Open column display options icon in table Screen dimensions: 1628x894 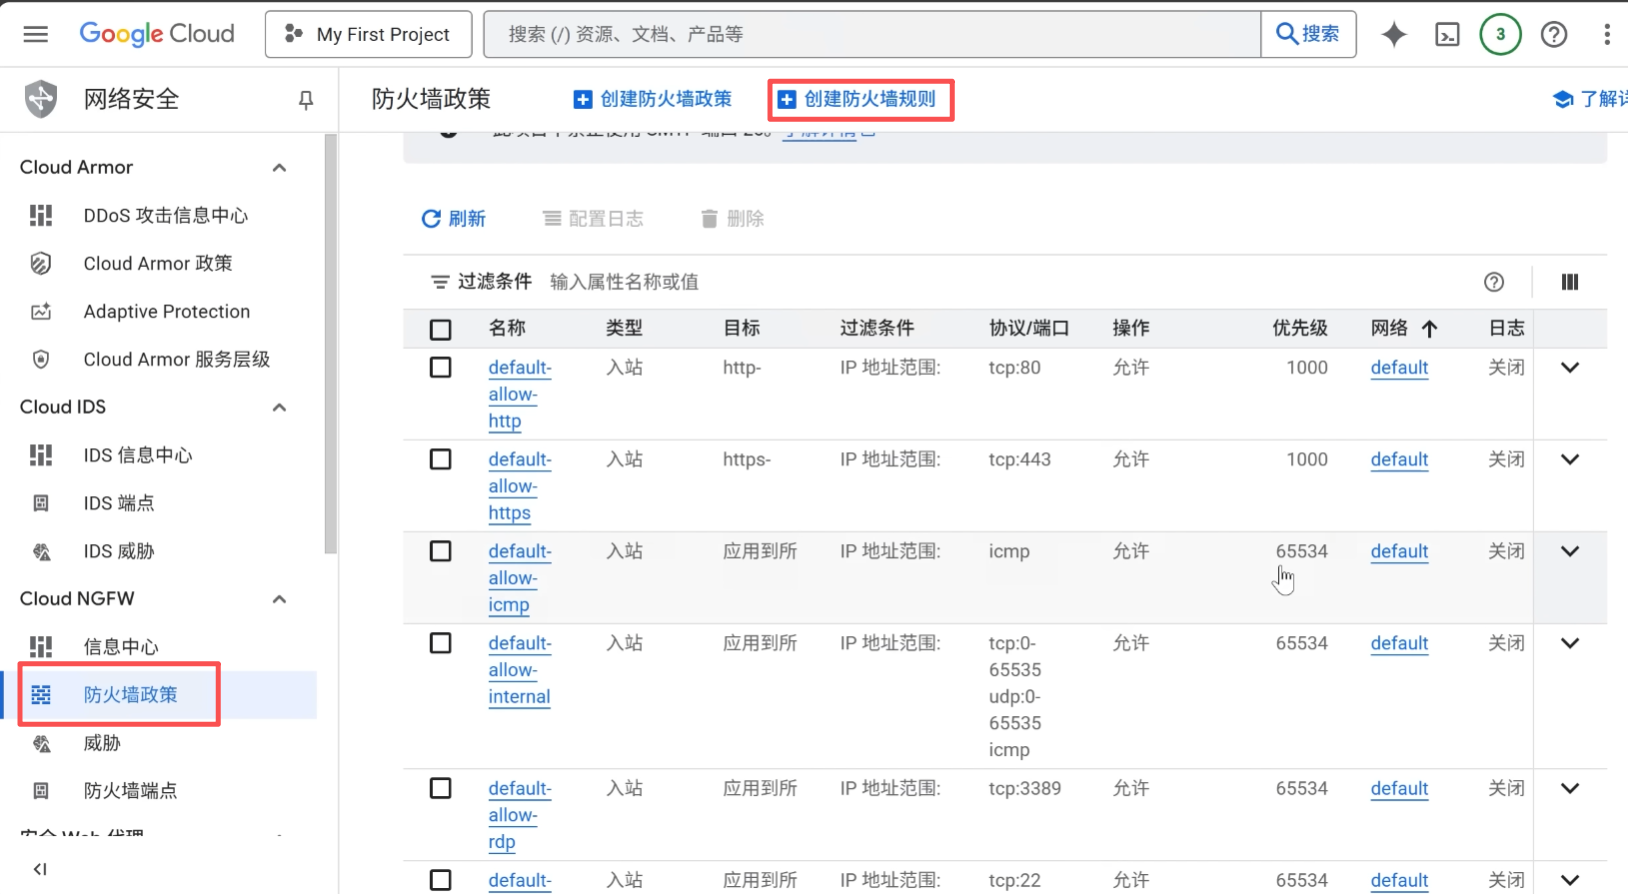1569,282
